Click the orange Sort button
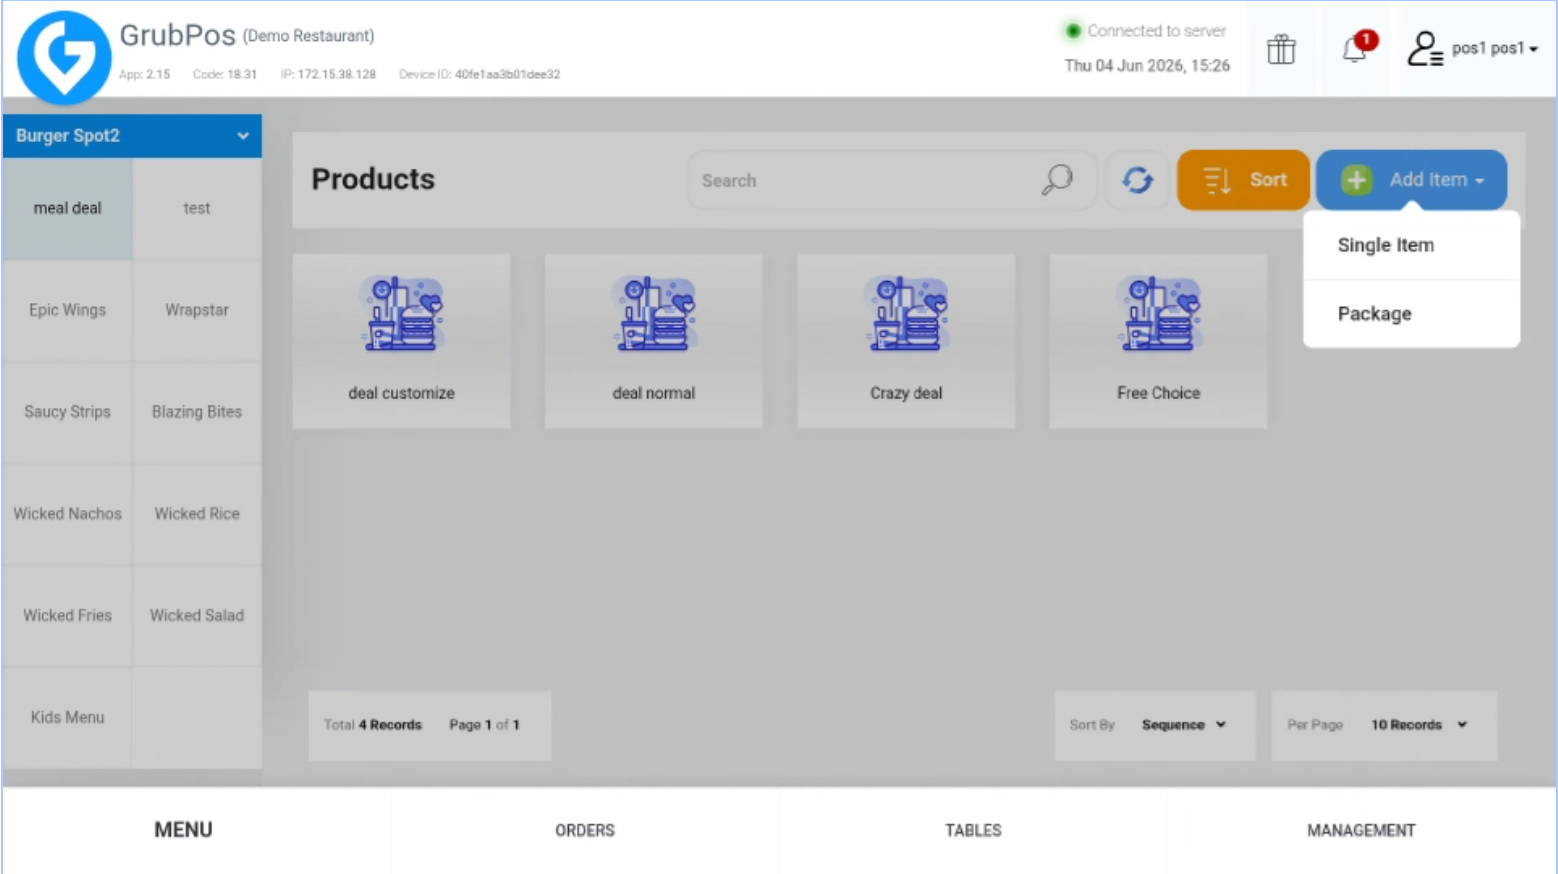The image size is (1558, 874). 1243,180
